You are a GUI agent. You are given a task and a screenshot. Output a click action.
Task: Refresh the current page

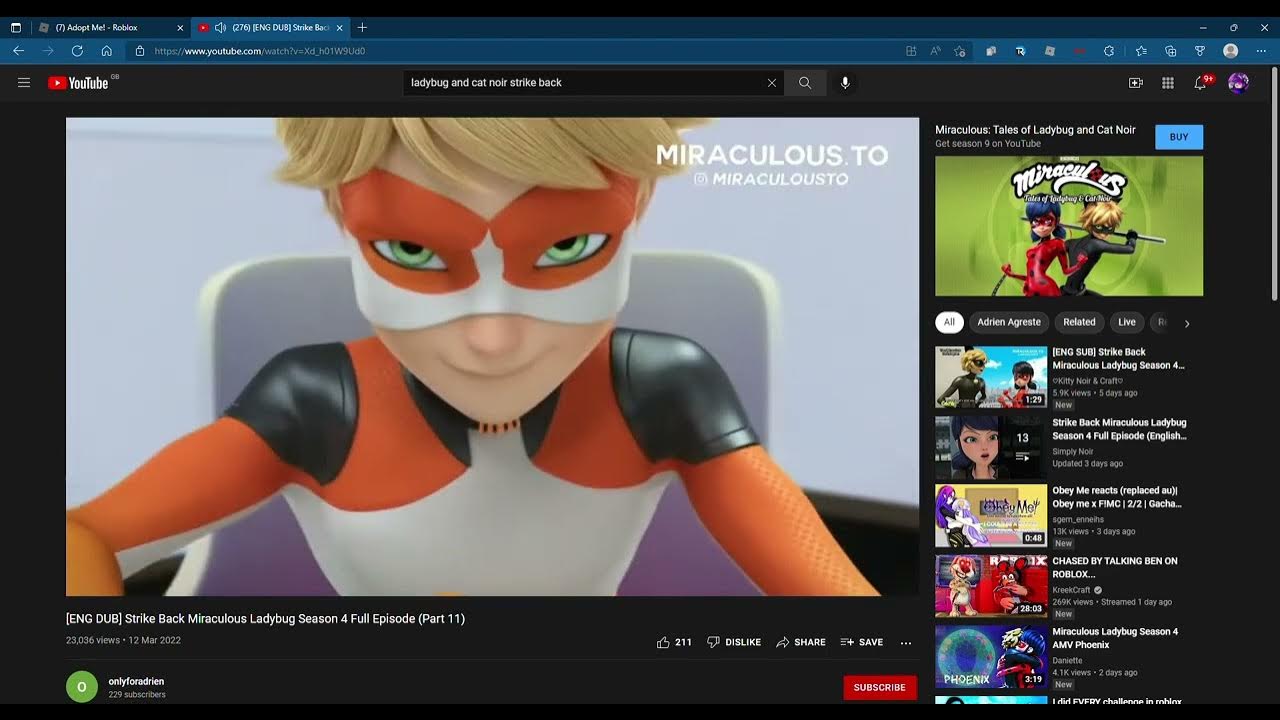[x=77, y=51]
